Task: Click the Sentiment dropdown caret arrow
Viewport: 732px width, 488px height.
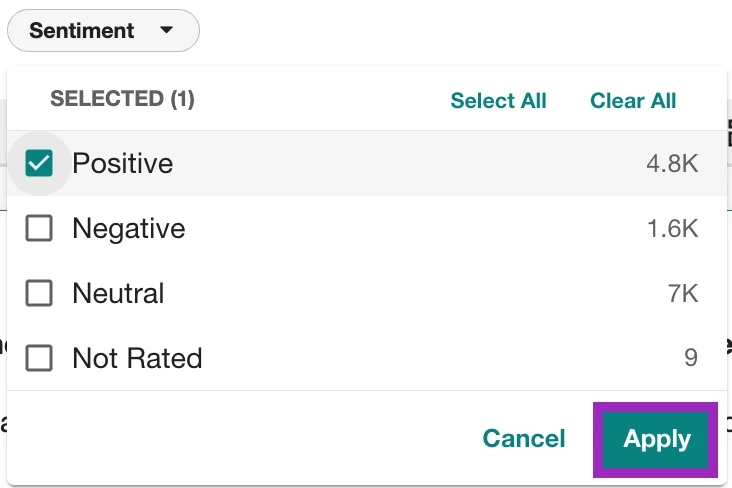Action: tap(166, 30)
